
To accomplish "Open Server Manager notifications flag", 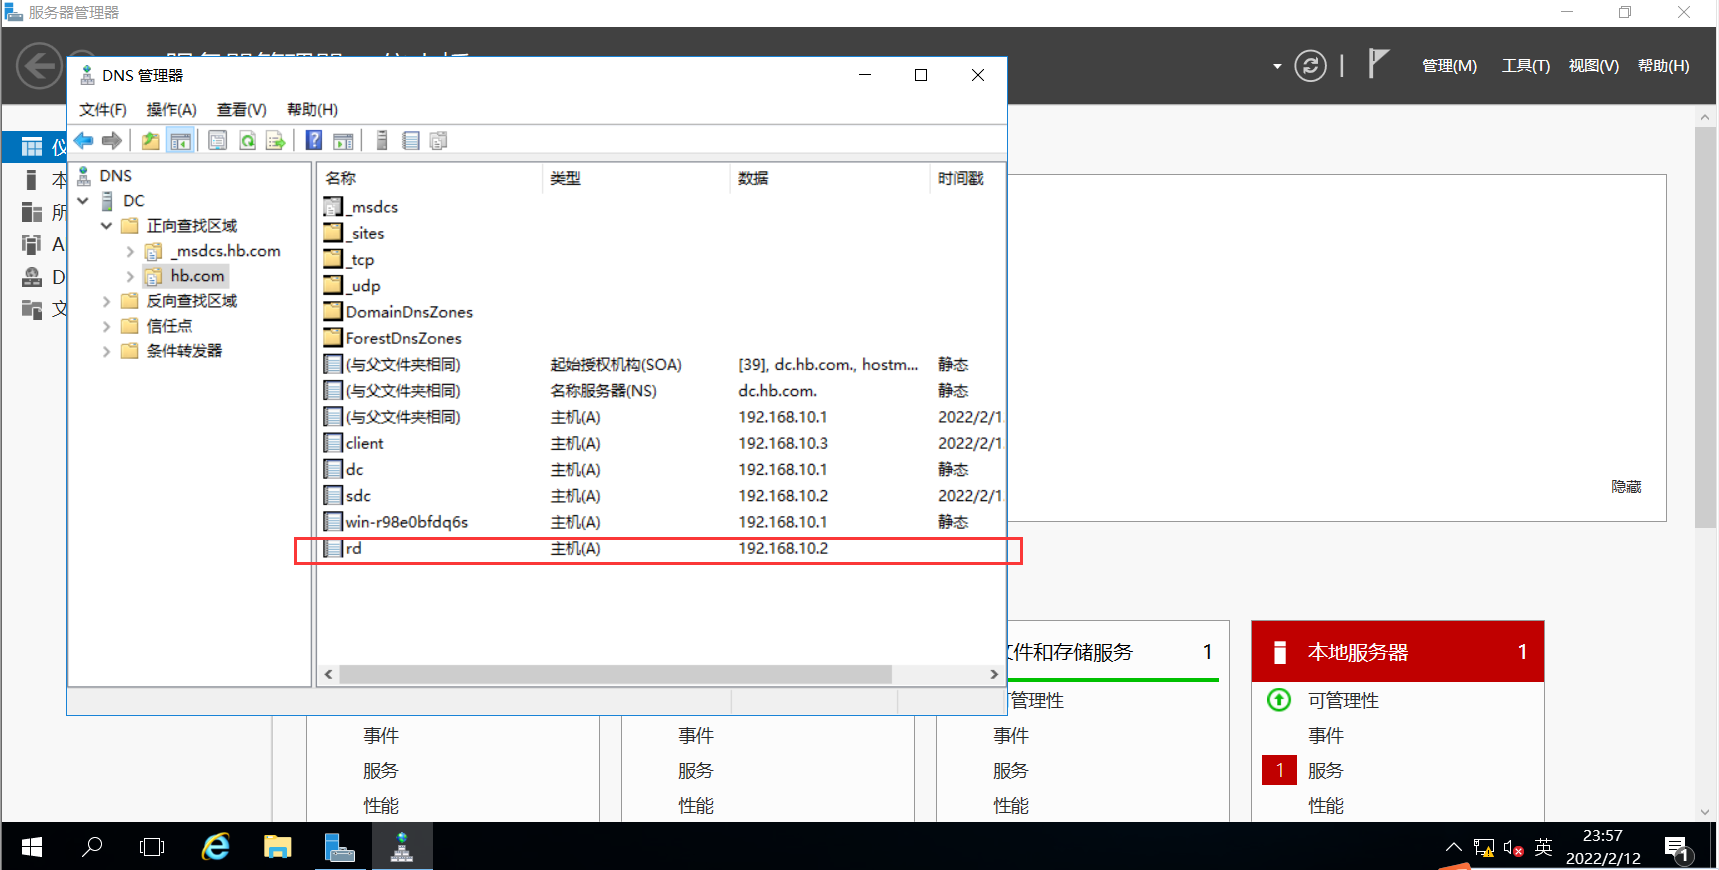I will (x=1378, y=64).
